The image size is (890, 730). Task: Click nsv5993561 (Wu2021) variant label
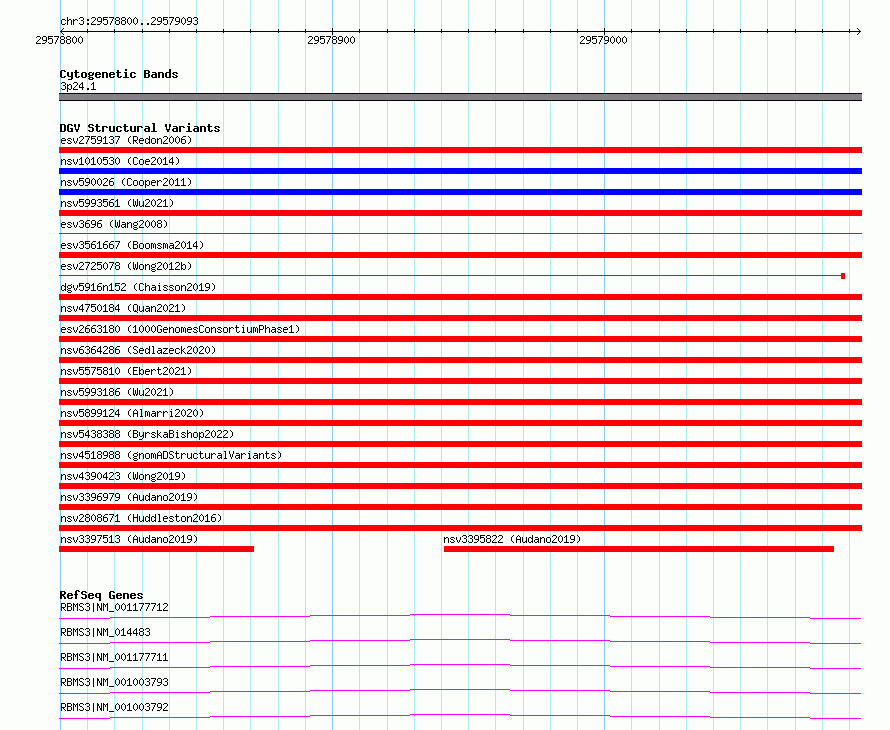coord(117,203)
